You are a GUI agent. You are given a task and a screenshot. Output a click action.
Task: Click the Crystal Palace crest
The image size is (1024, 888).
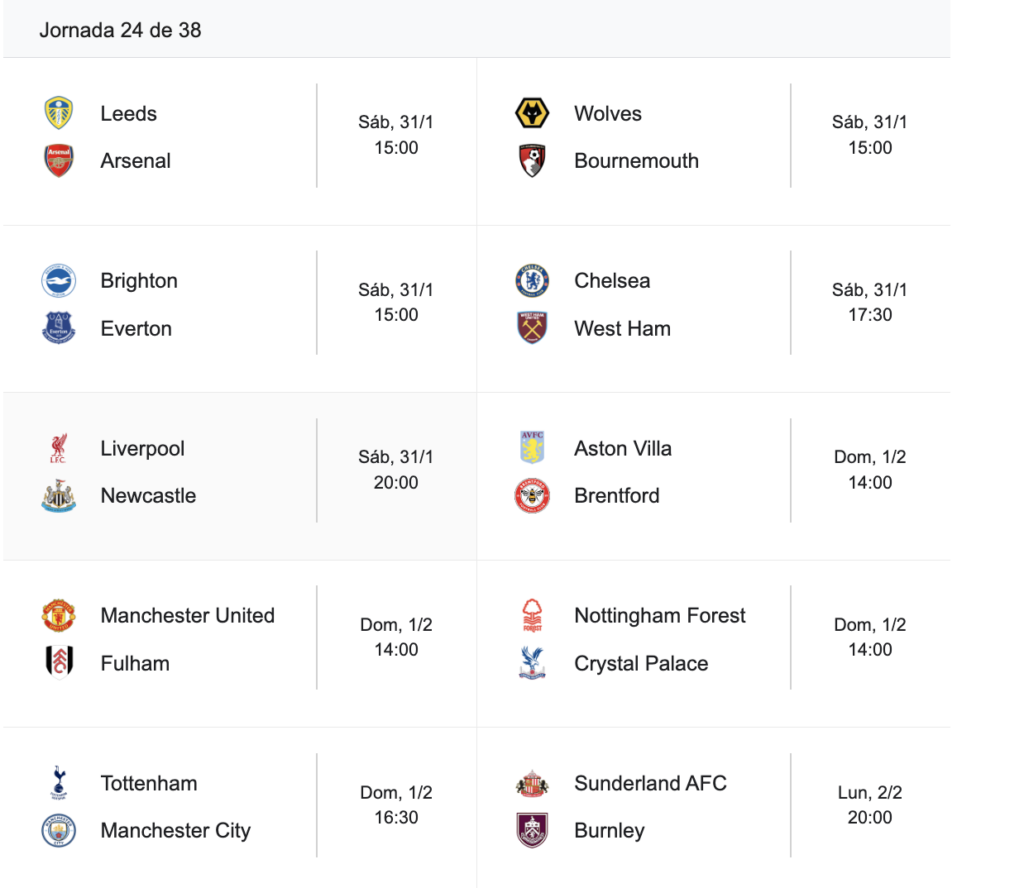tap(532, 663)
